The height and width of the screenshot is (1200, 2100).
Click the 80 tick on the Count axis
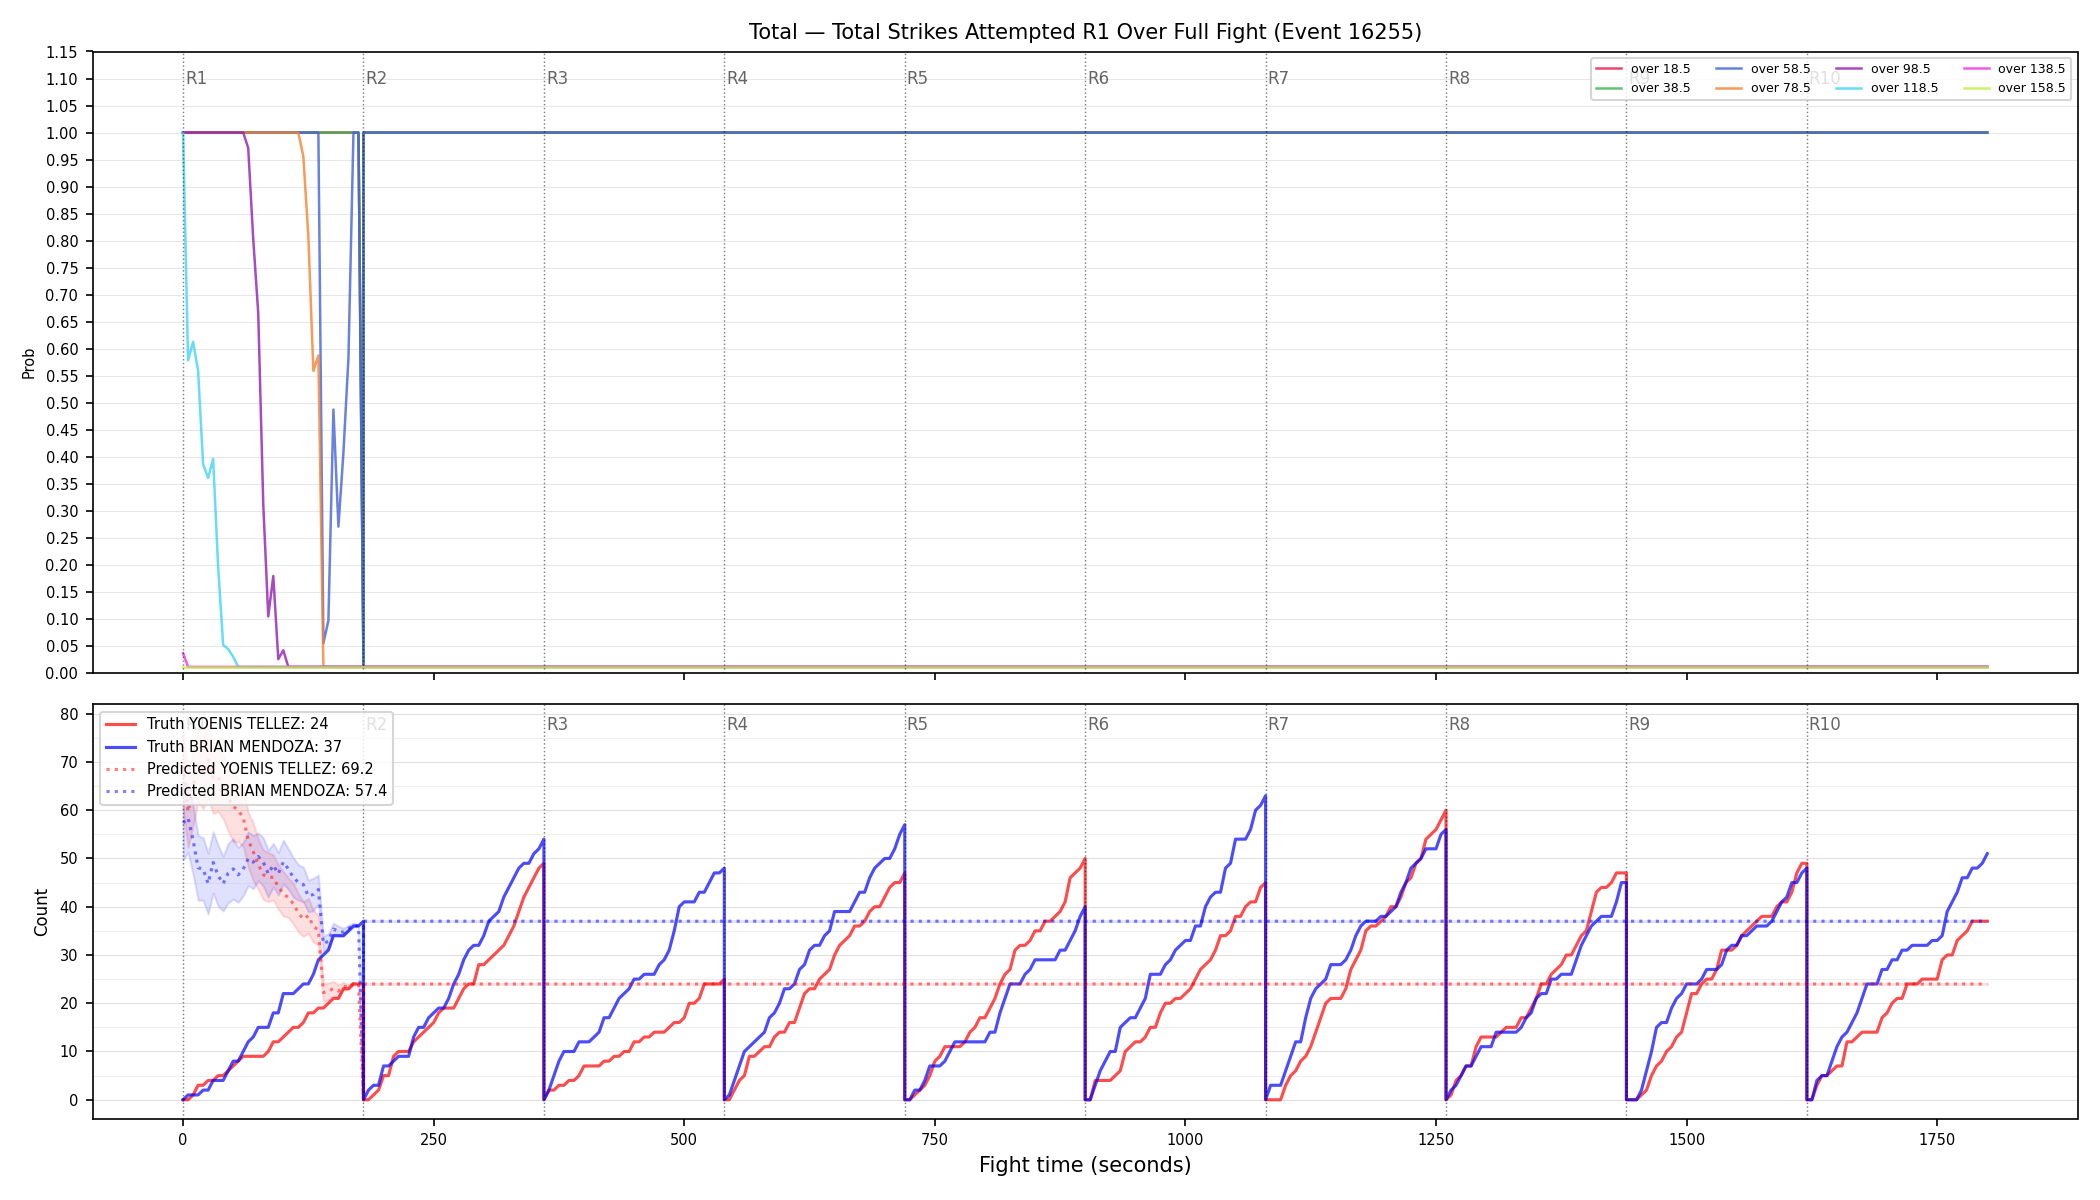coord(69,714)
